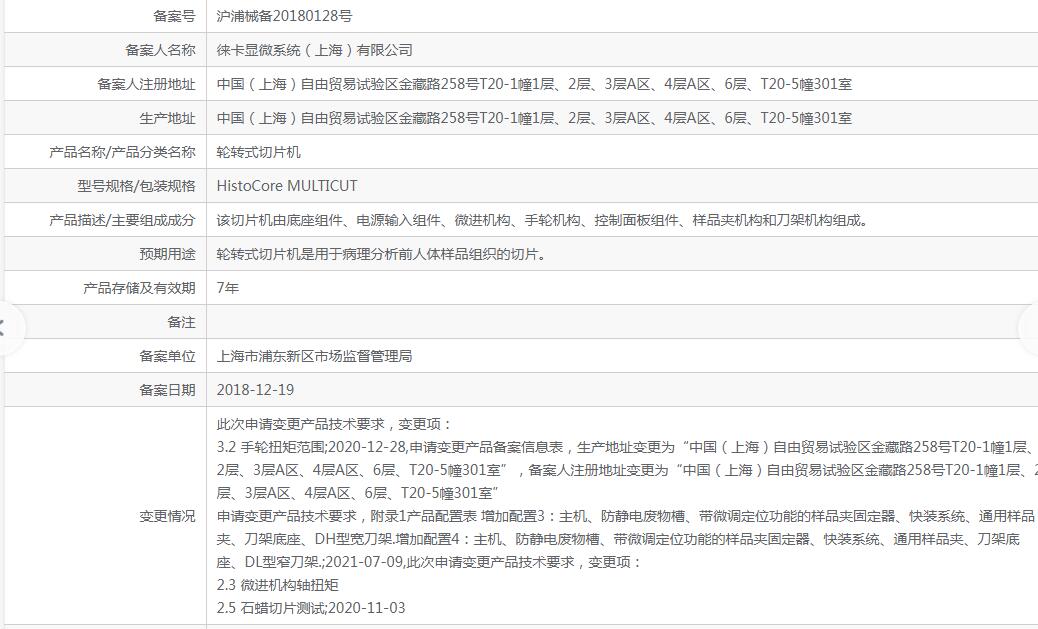
Task: Select the filing number 沪浦械备20180128号
Action: pyautogui.click(x=284, y=16)
